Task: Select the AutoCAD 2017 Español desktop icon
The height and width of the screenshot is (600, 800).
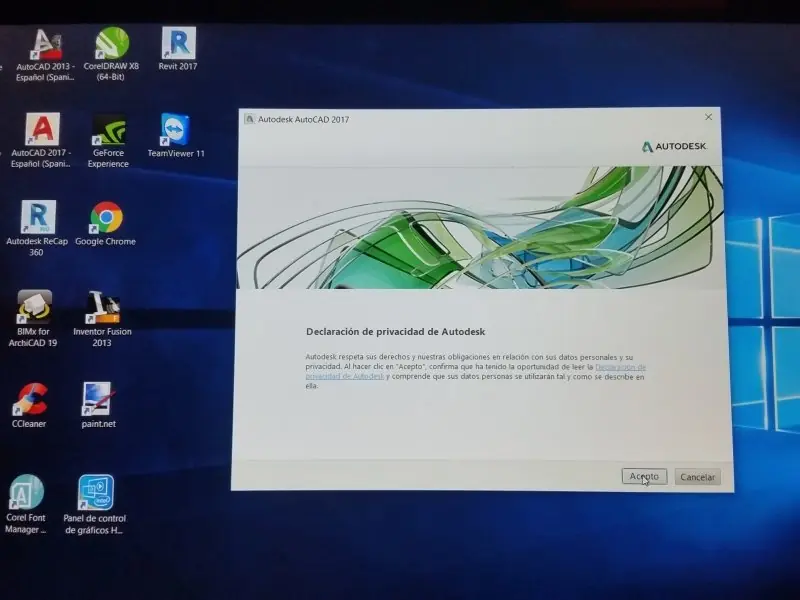Action: click(42, 141)
